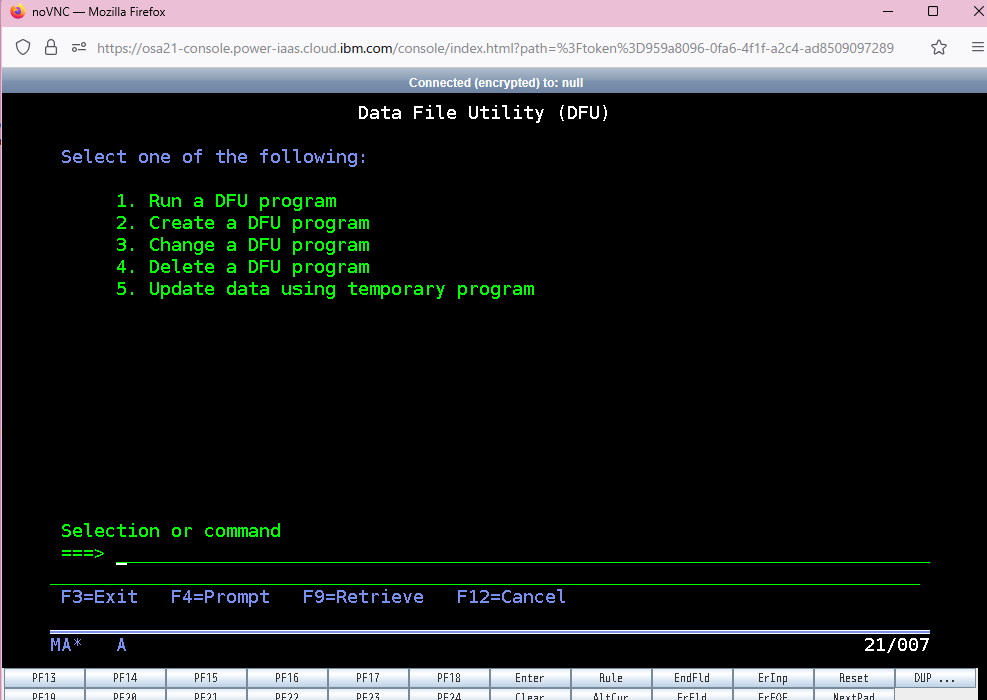Click the Enter key button
This screenshot has width=987, height=700.
point(530,678)
